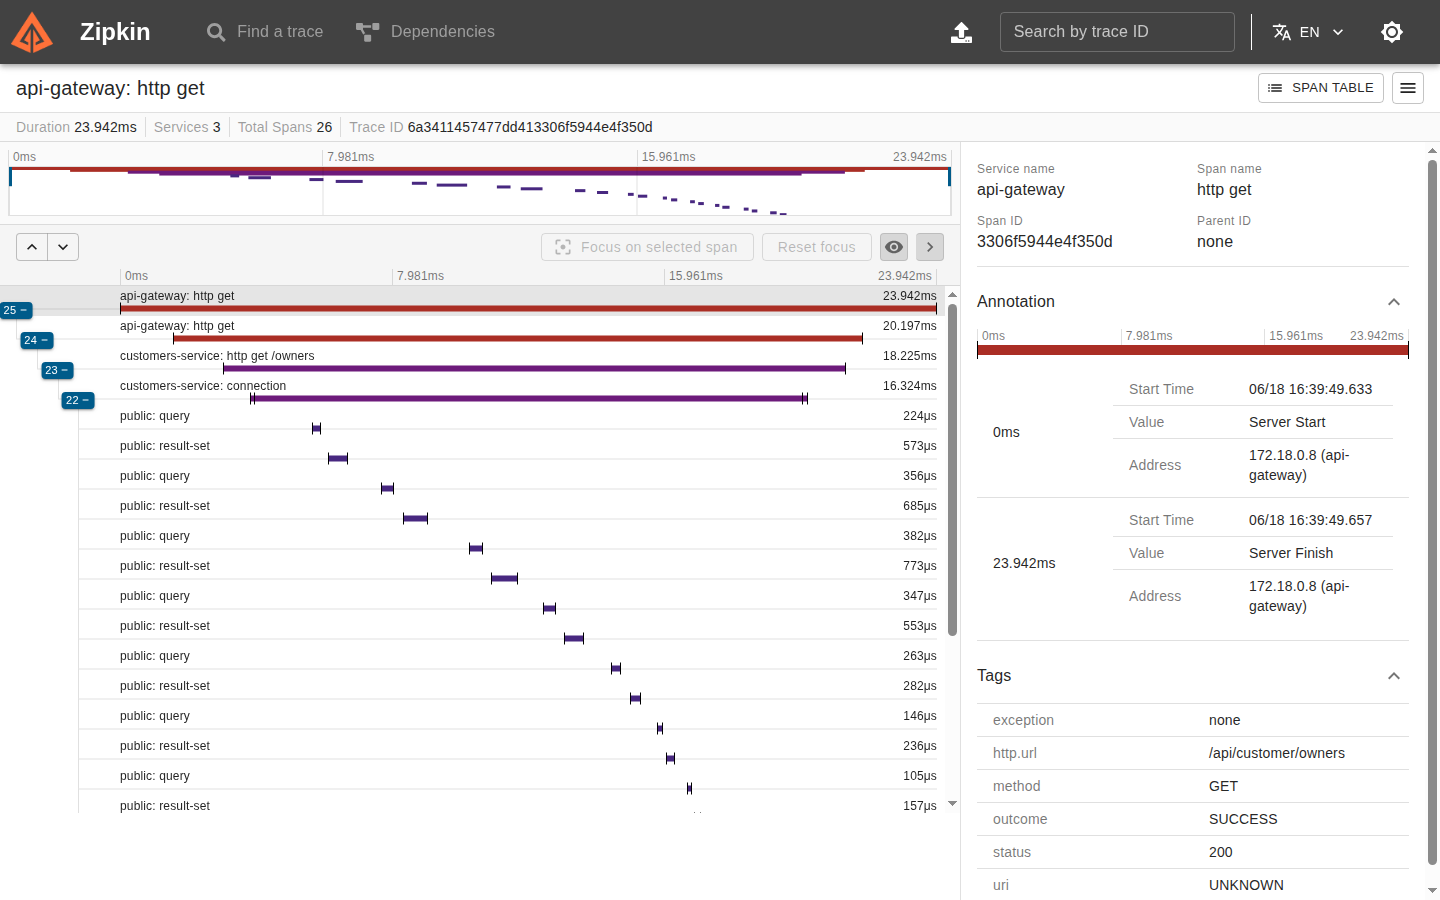This screenshot has width=1440, height=900.
Task: Toggle the eye visibility button
Action: pos(894,247)
